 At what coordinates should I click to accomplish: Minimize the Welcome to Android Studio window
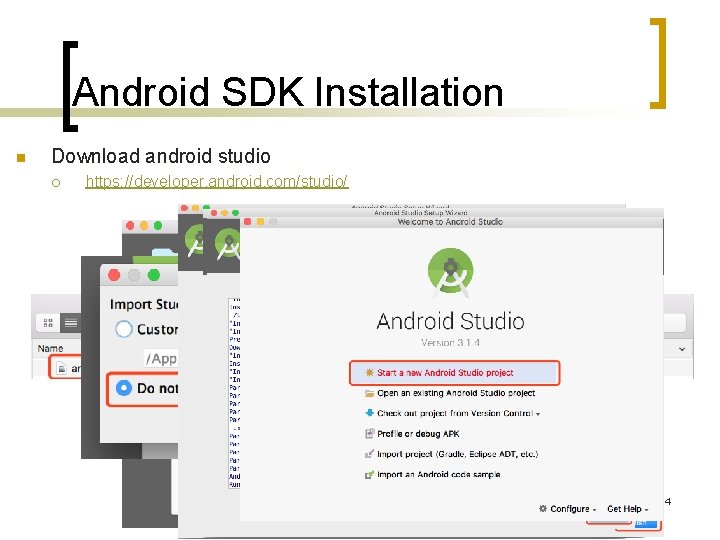(x=260, y=222)
